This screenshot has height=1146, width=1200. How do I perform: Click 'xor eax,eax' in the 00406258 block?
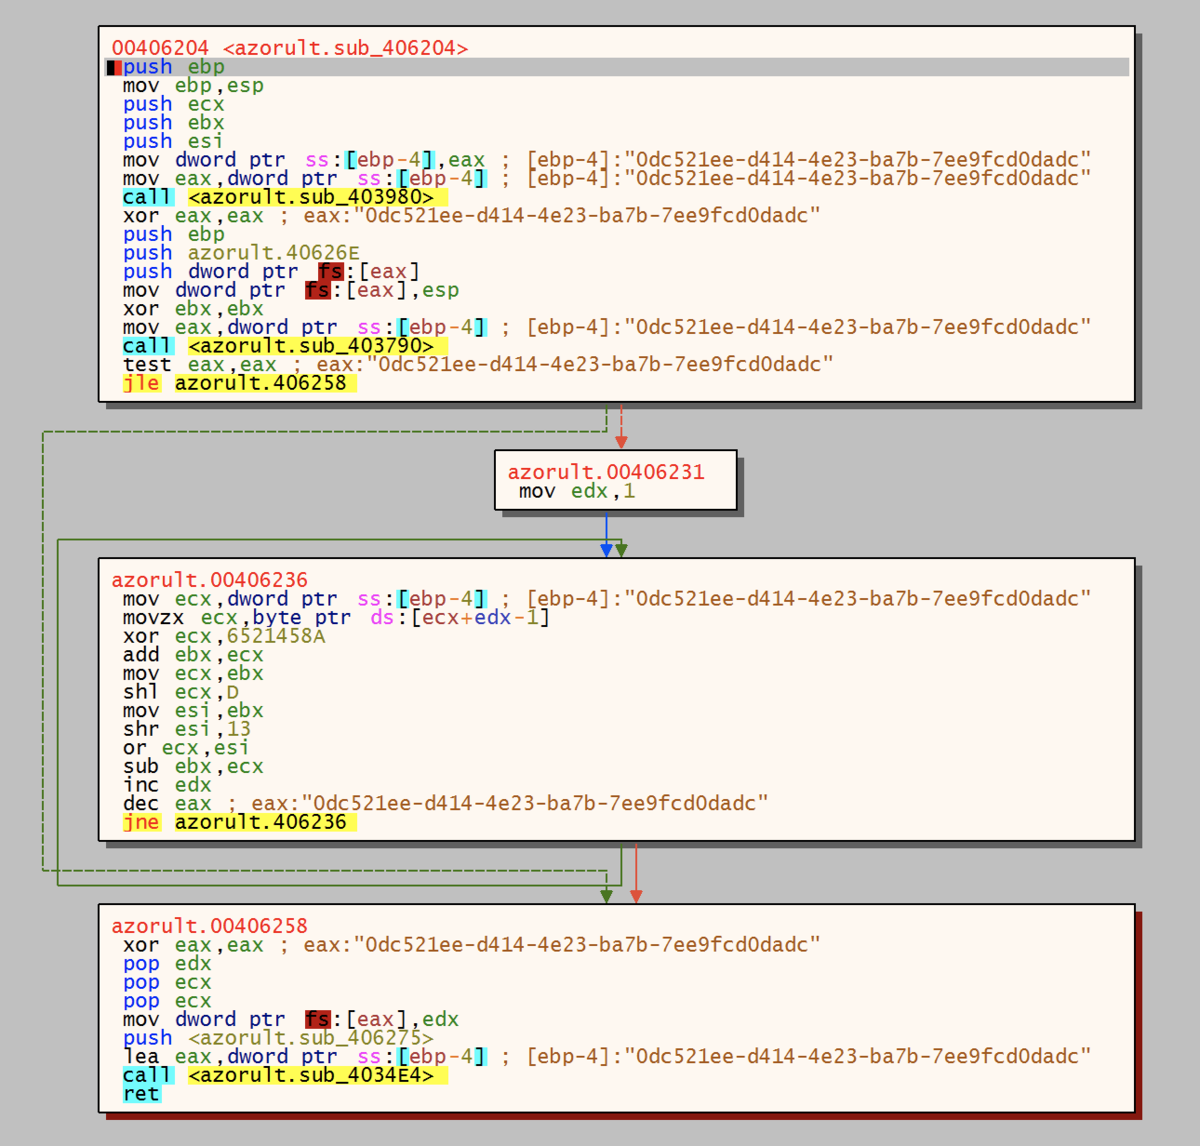193,945
